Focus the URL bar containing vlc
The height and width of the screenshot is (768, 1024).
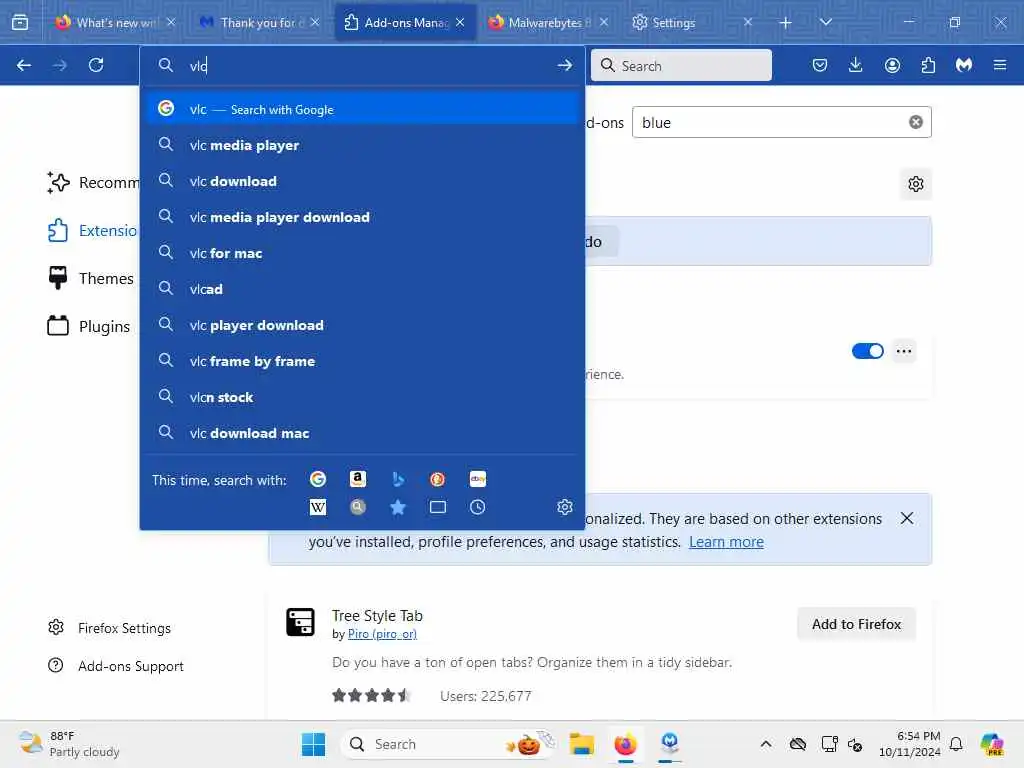pyautogui.click(x=362, y=65)
